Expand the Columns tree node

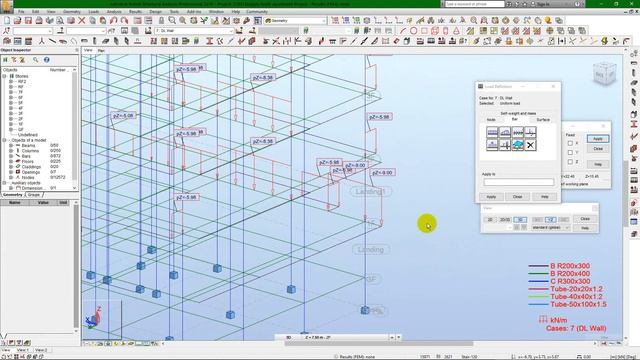[x=11, y=151]
